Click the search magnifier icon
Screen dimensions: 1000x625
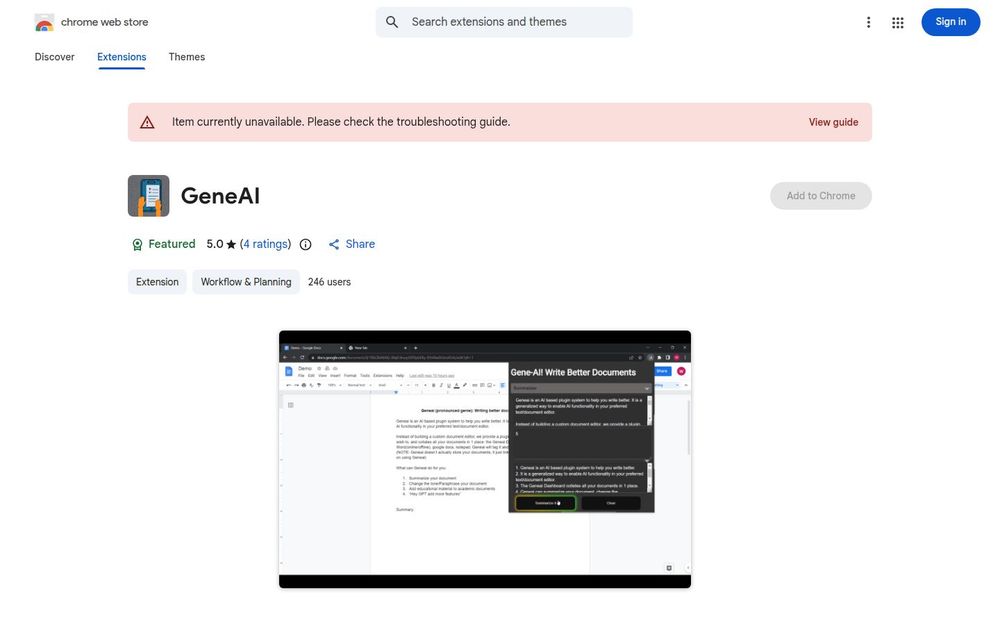[x=392, y=22]
